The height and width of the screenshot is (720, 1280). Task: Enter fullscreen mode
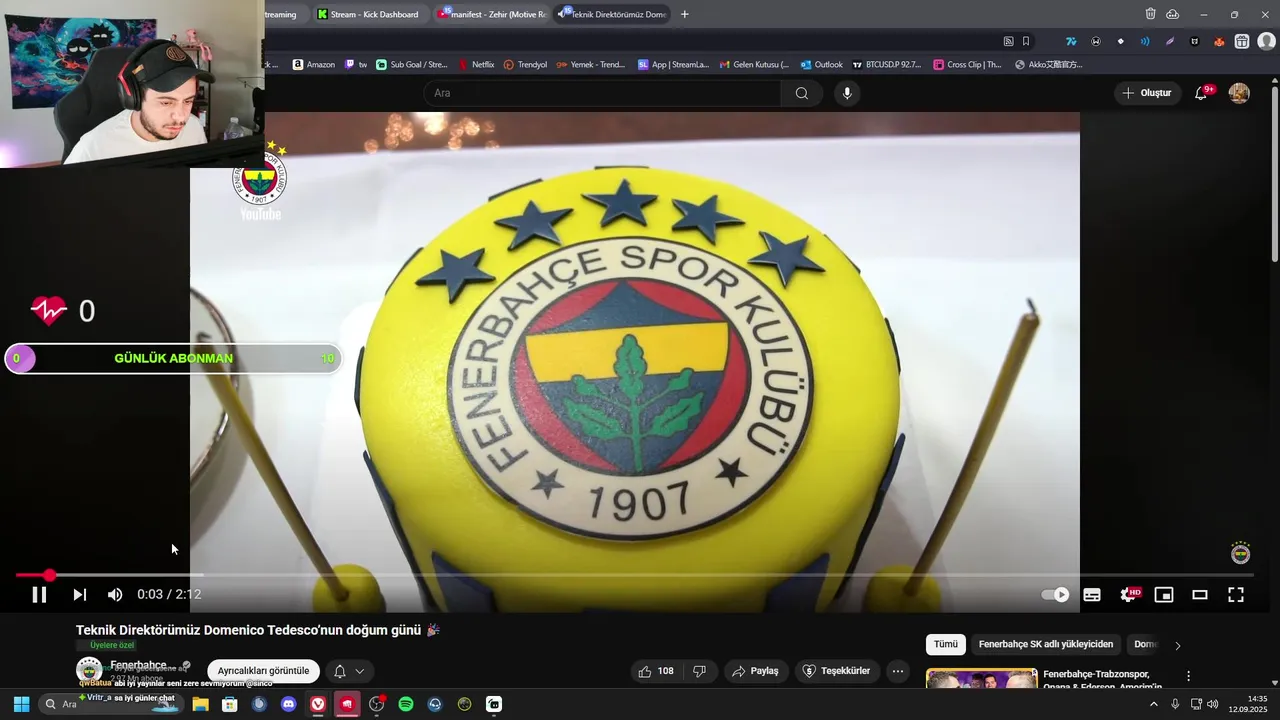pyautogui.click(x=1236, y=595)
